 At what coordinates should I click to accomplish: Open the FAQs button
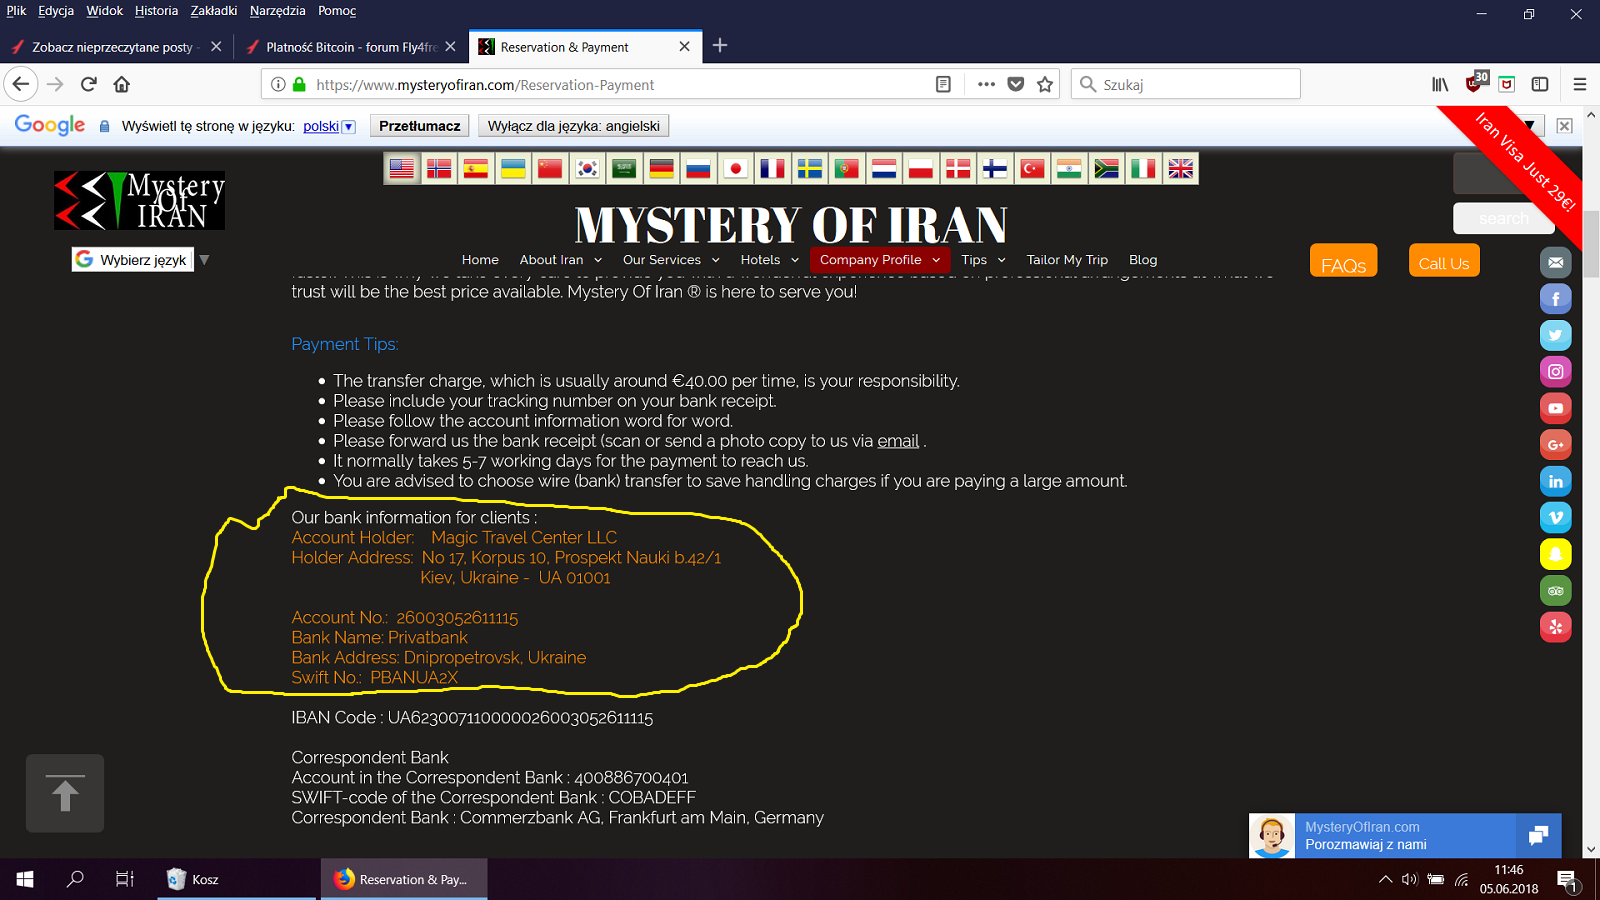point(1343,261)
